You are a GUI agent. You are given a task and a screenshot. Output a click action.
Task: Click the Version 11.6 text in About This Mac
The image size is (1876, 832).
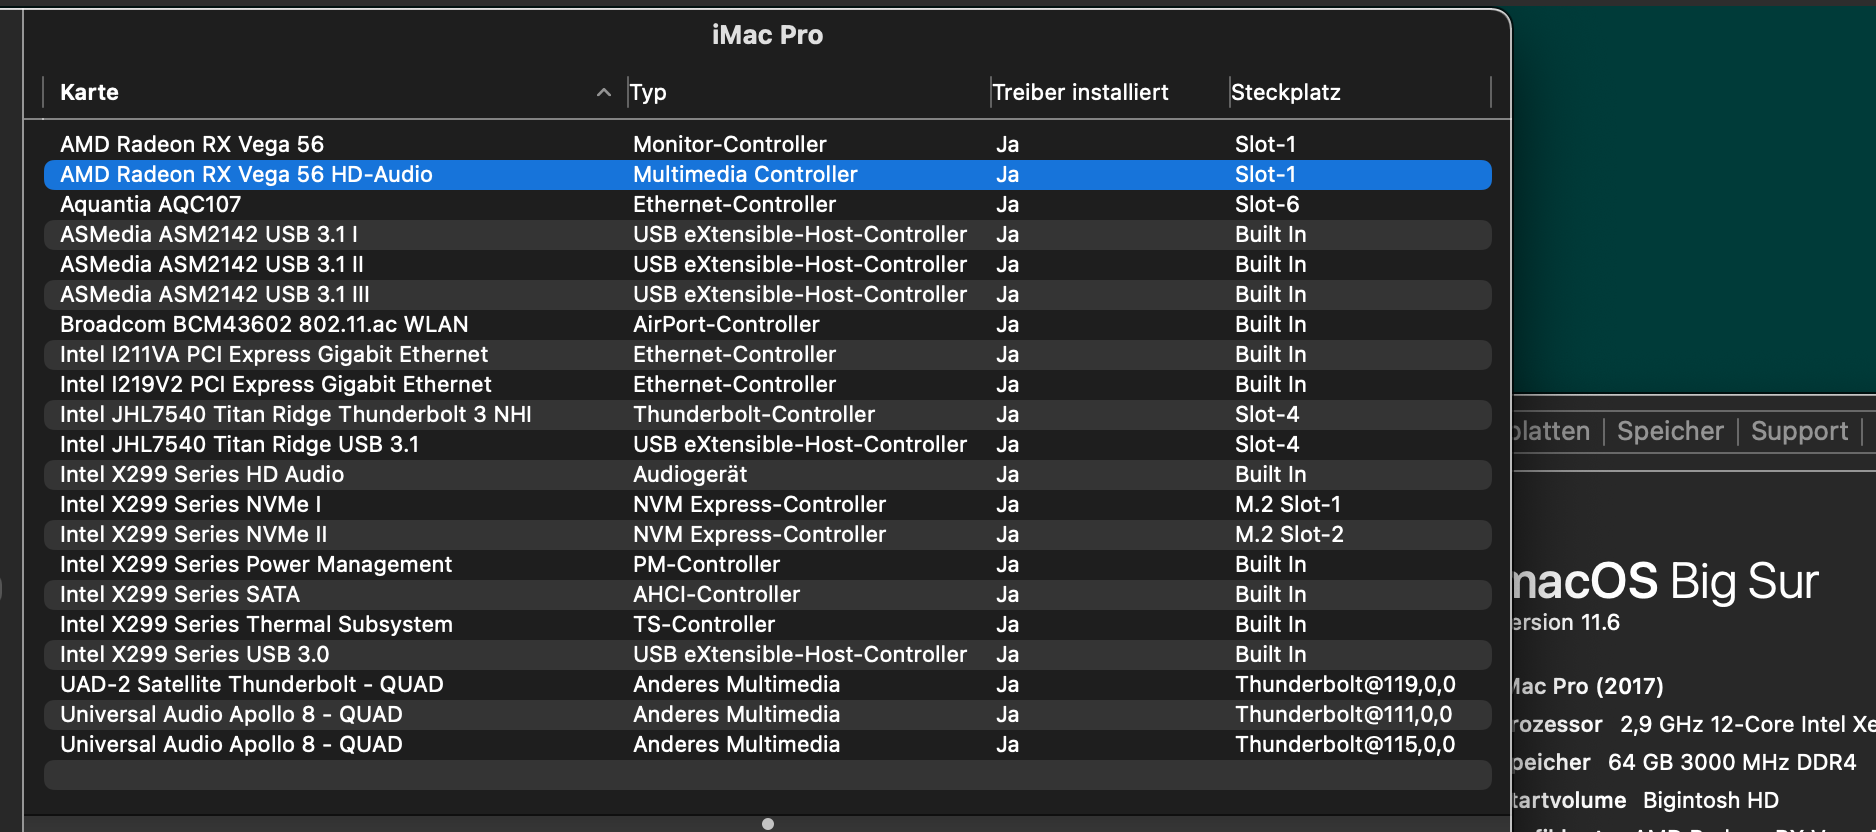(x=1566, y=622)
